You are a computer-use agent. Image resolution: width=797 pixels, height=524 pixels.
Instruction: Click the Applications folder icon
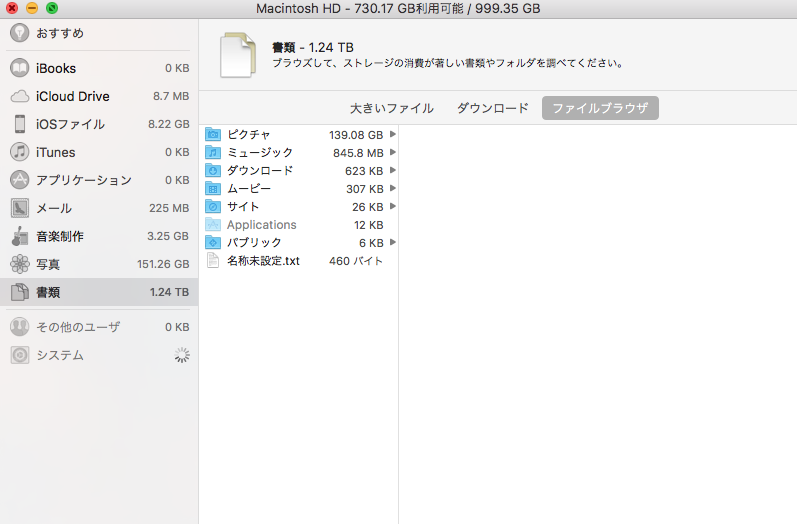(213, 225)
